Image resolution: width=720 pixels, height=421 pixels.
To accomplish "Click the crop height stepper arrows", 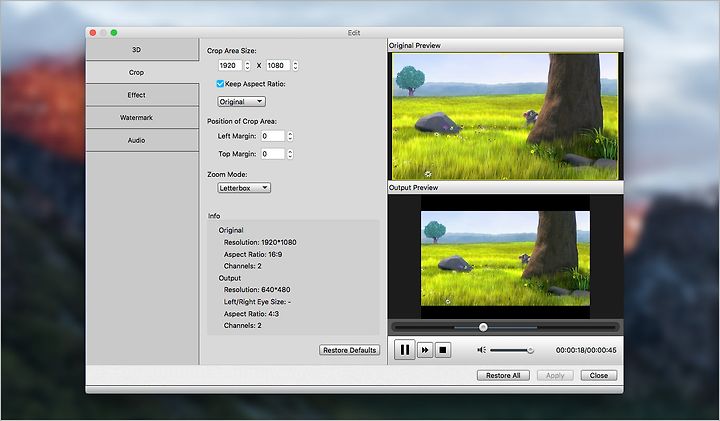I will (295, 66).
